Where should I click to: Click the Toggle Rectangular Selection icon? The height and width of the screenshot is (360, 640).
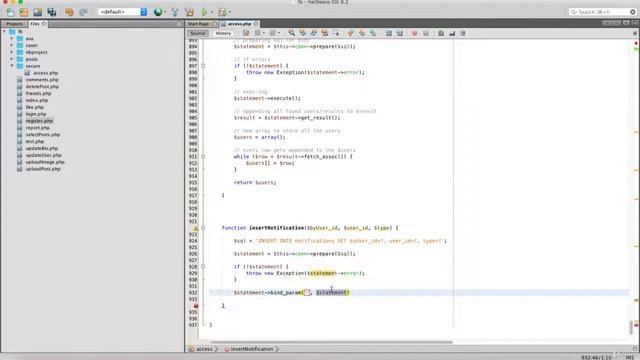[336, 33]
